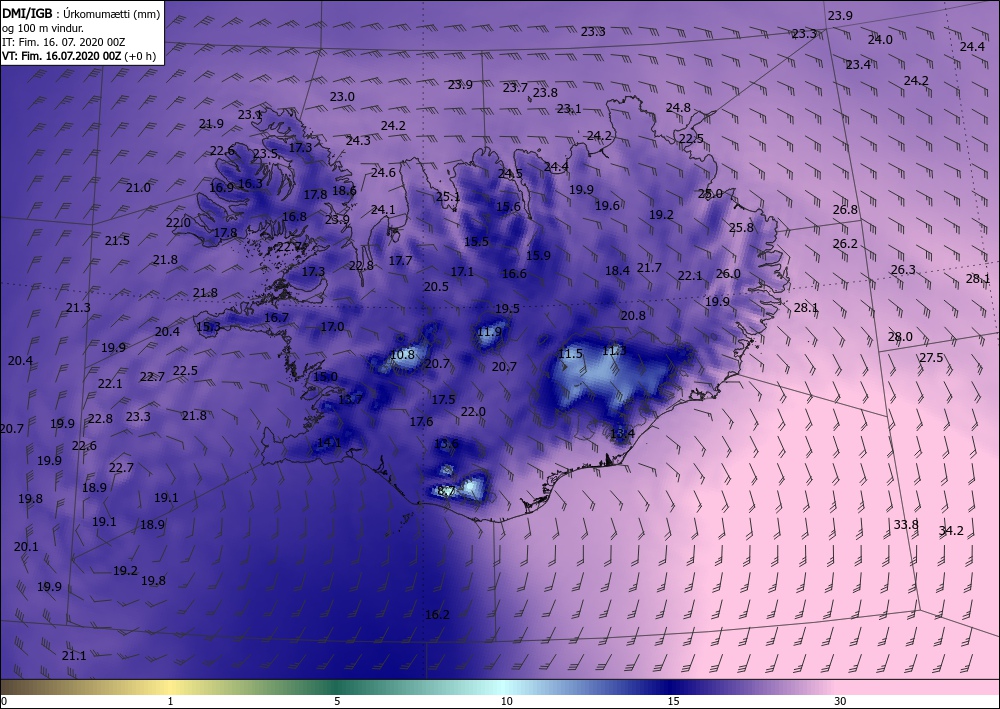The height and width of the screenshot is (709, 1000).
Task: Click the map value 15.9
Action: (538, 255)
